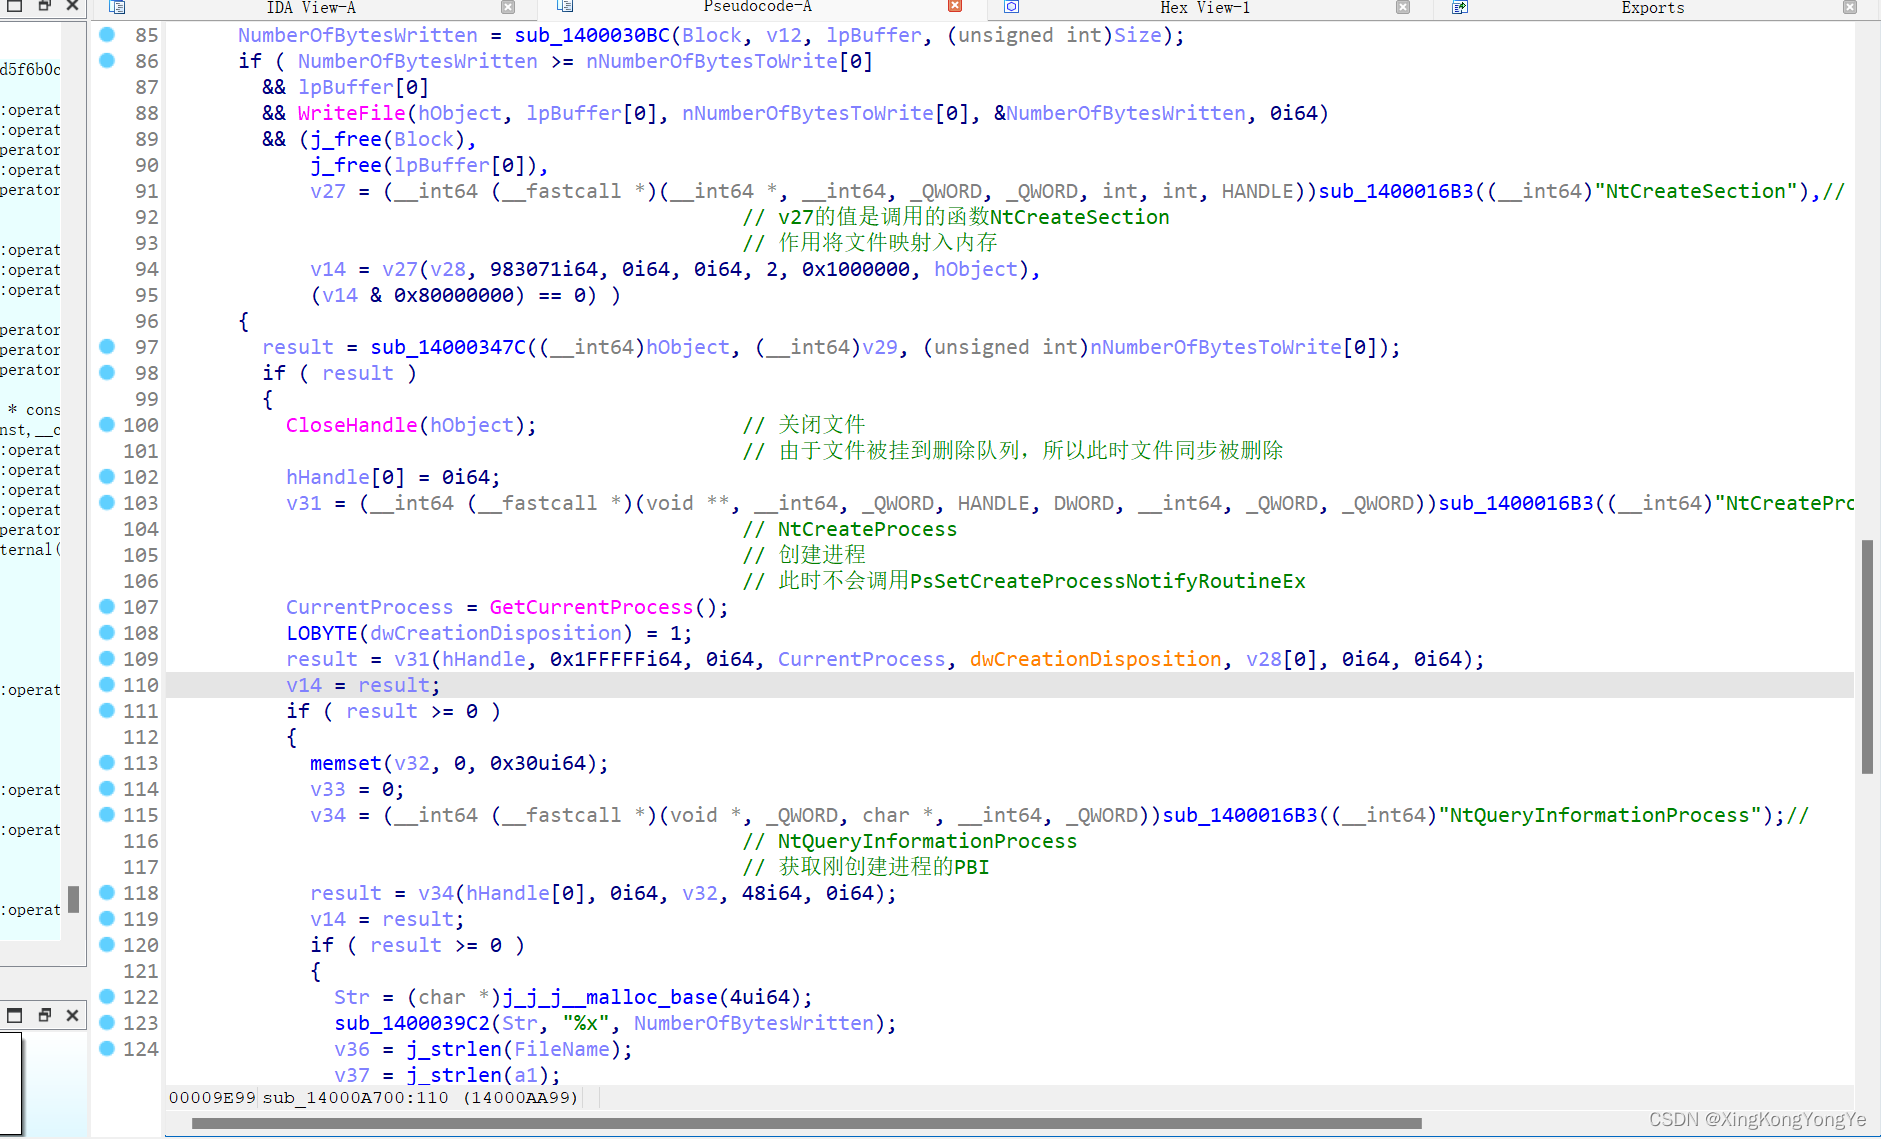Click the Pseudocode-A tab icon
This screenshot has width=1881, height=1139.
[x=565, y=6]
